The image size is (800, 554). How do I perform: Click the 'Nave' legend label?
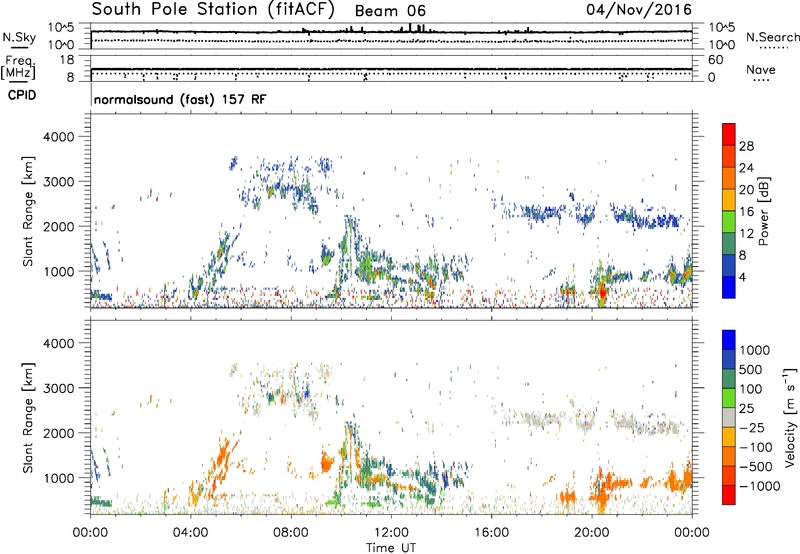[760, 69]
